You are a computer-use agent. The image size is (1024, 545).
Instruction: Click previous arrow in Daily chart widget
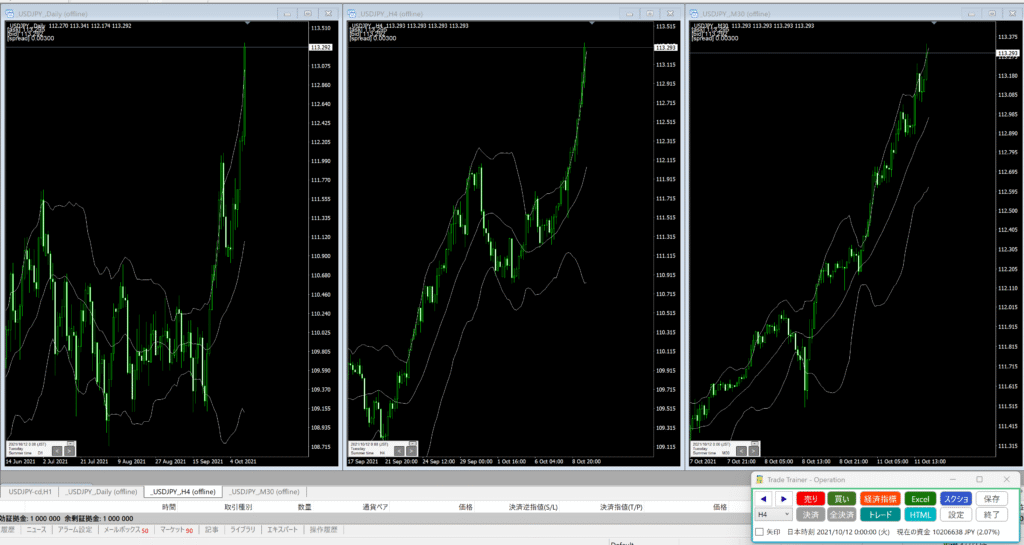[57, 450]
